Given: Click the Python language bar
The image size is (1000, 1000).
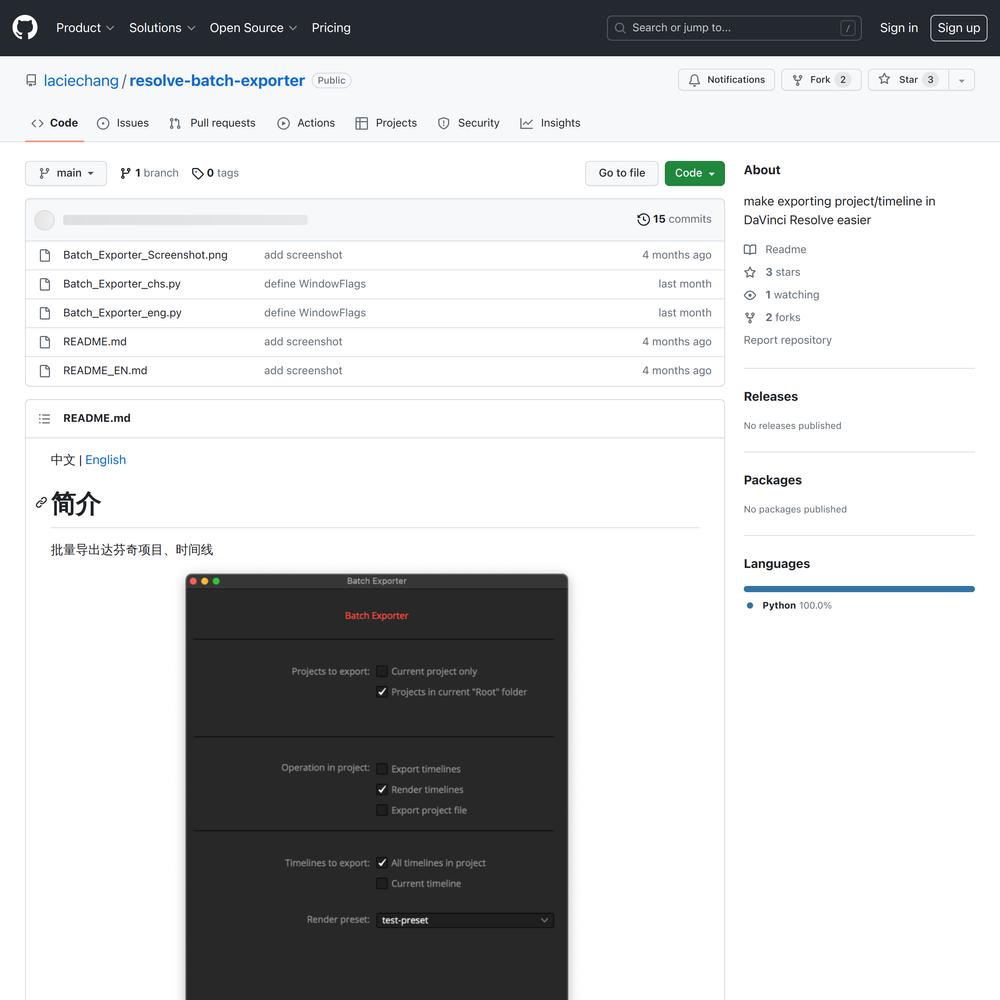Looking at the screenshot, I should [859, 589].
